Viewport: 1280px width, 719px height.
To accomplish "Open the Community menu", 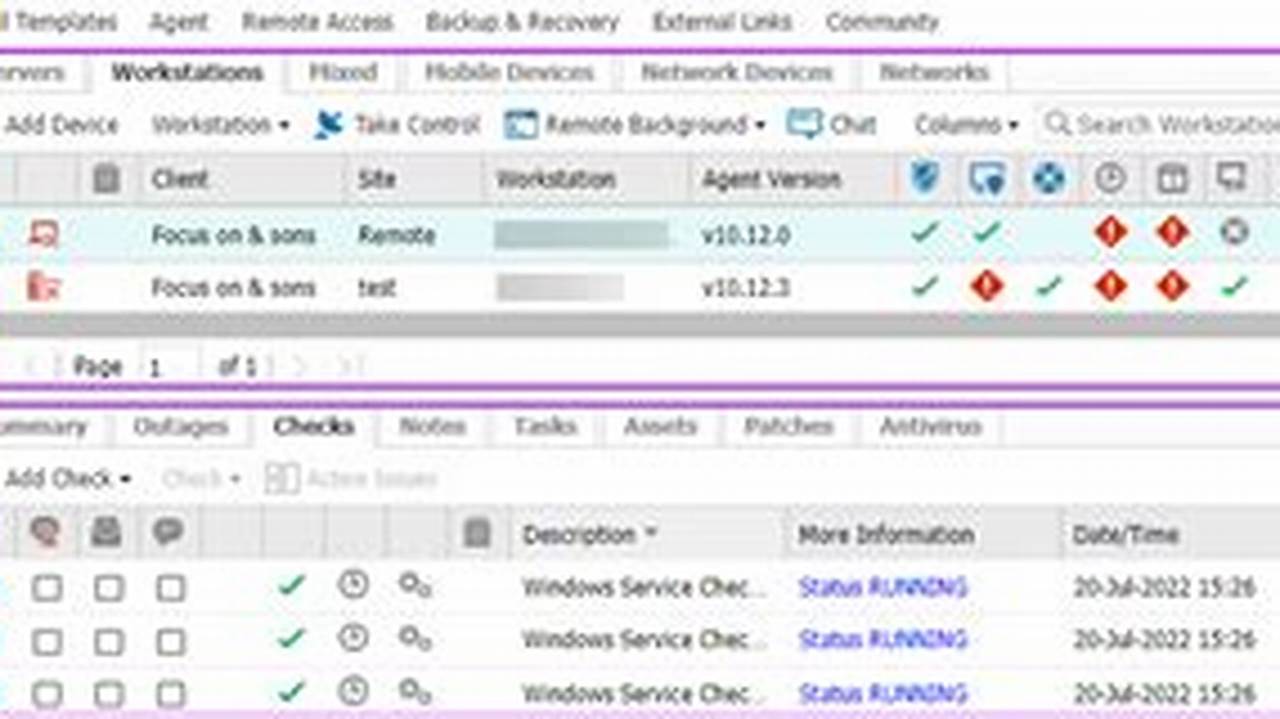I will click(882, 21).
